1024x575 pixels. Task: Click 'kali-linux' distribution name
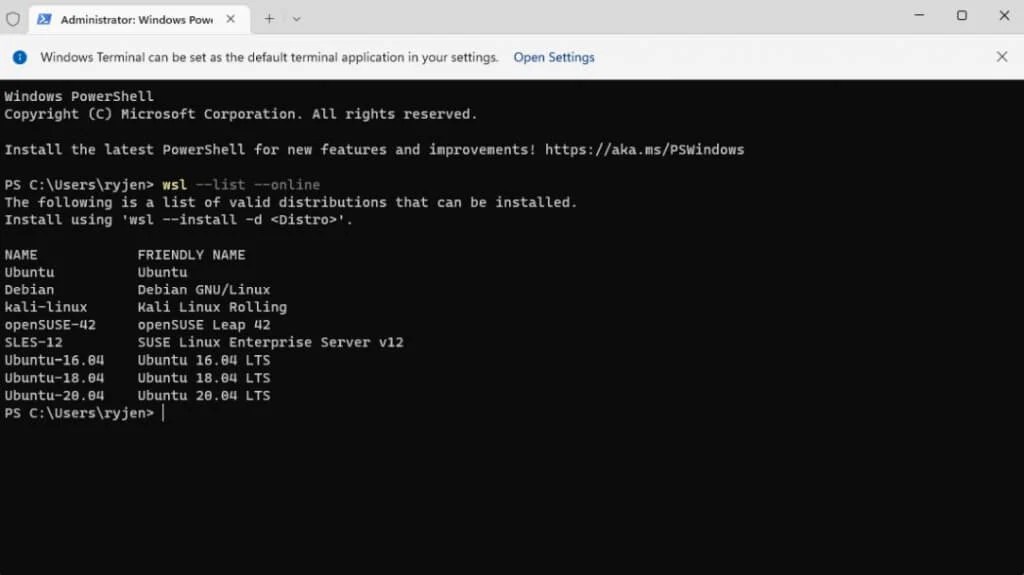(46, 307)
